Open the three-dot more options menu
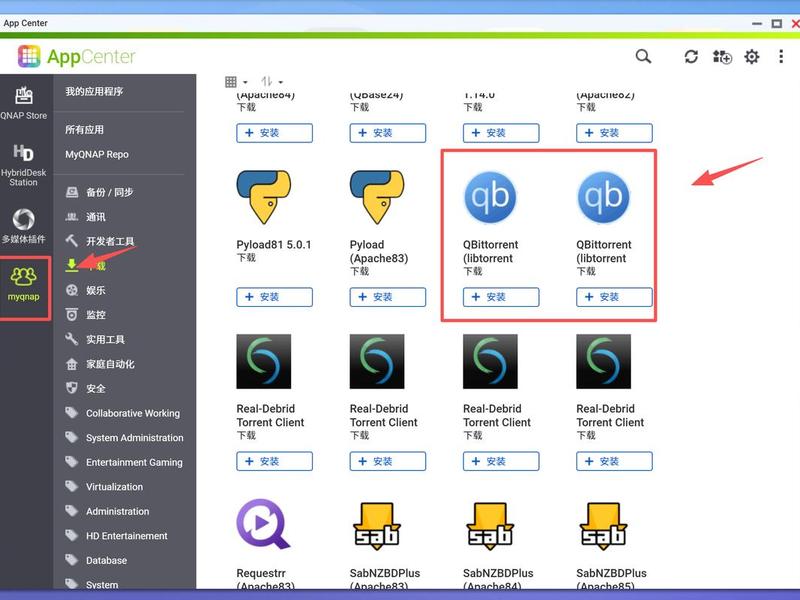 coord(781,57)
